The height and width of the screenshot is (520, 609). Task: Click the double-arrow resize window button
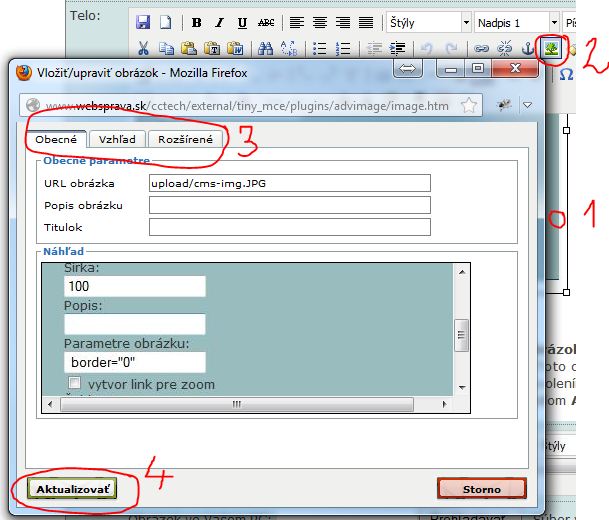pos(407,69)
